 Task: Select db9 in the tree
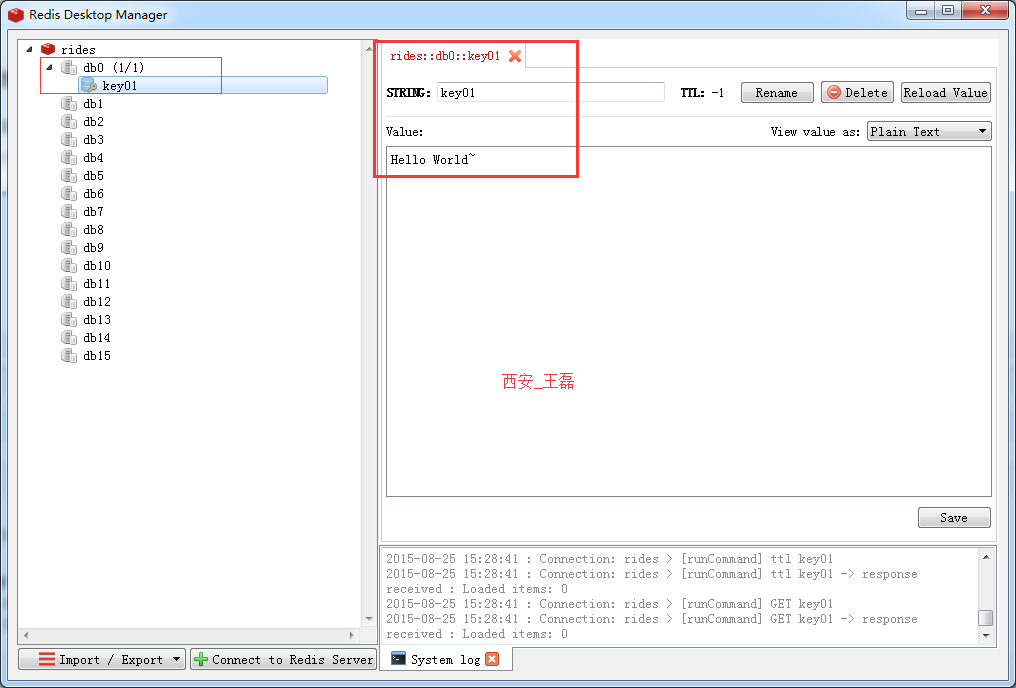(93, 247)
